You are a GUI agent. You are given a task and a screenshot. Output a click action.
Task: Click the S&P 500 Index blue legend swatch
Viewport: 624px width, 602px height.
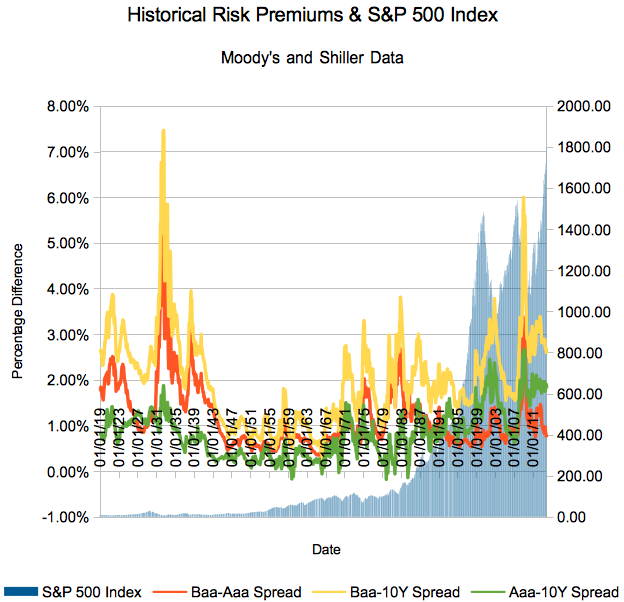[20, 589]
